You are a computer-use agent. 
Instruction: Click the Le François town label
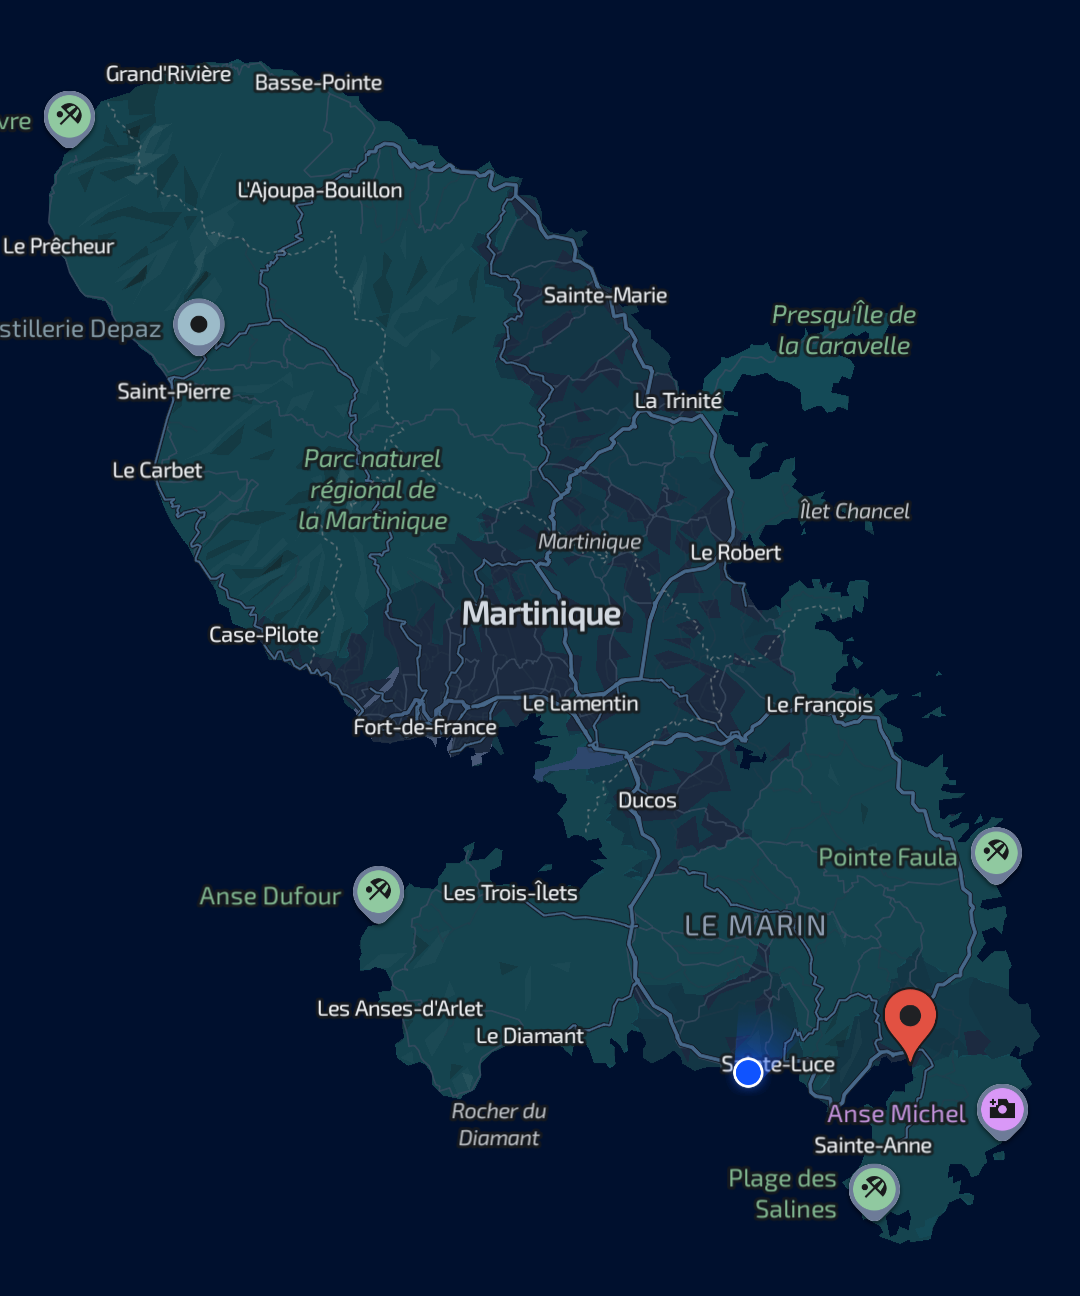(819, 705)
